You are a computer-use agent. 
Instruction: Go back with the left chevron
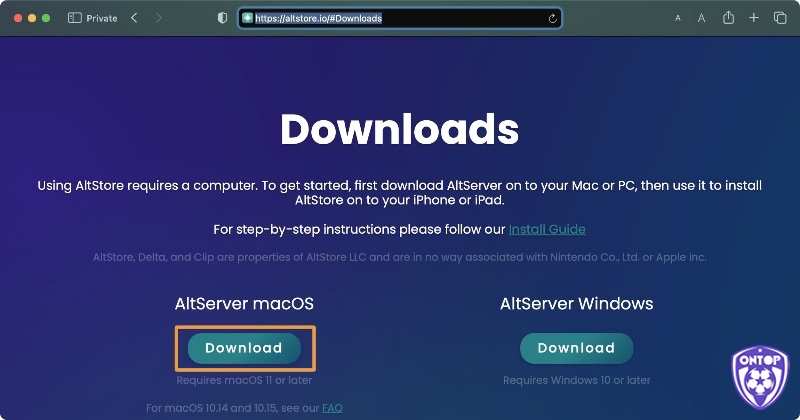click(x=134, y=18)
